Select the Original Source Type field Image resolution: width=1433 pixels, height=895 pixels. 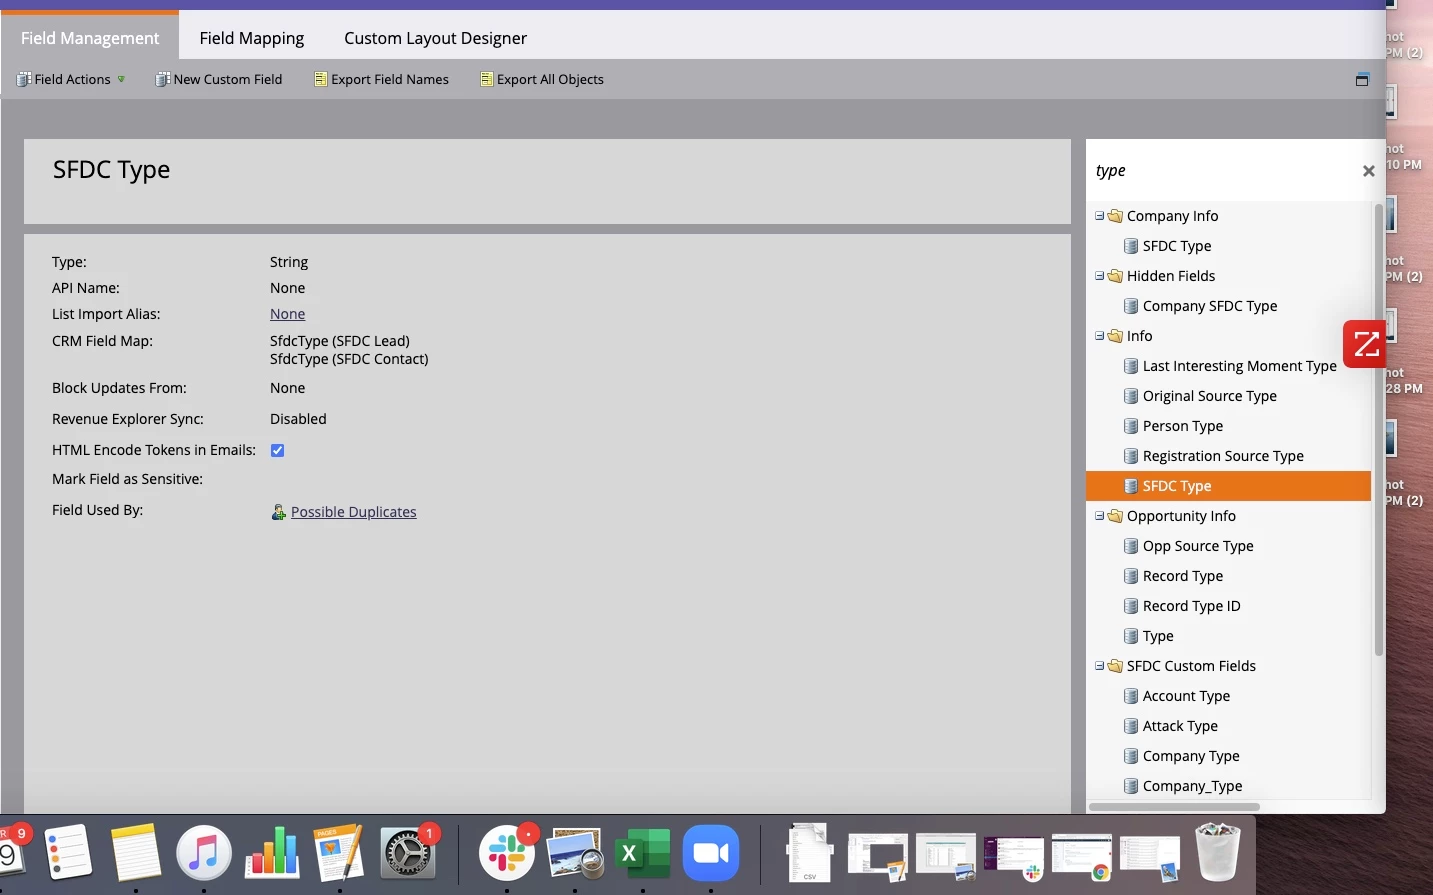click(x=1210, y=396)
